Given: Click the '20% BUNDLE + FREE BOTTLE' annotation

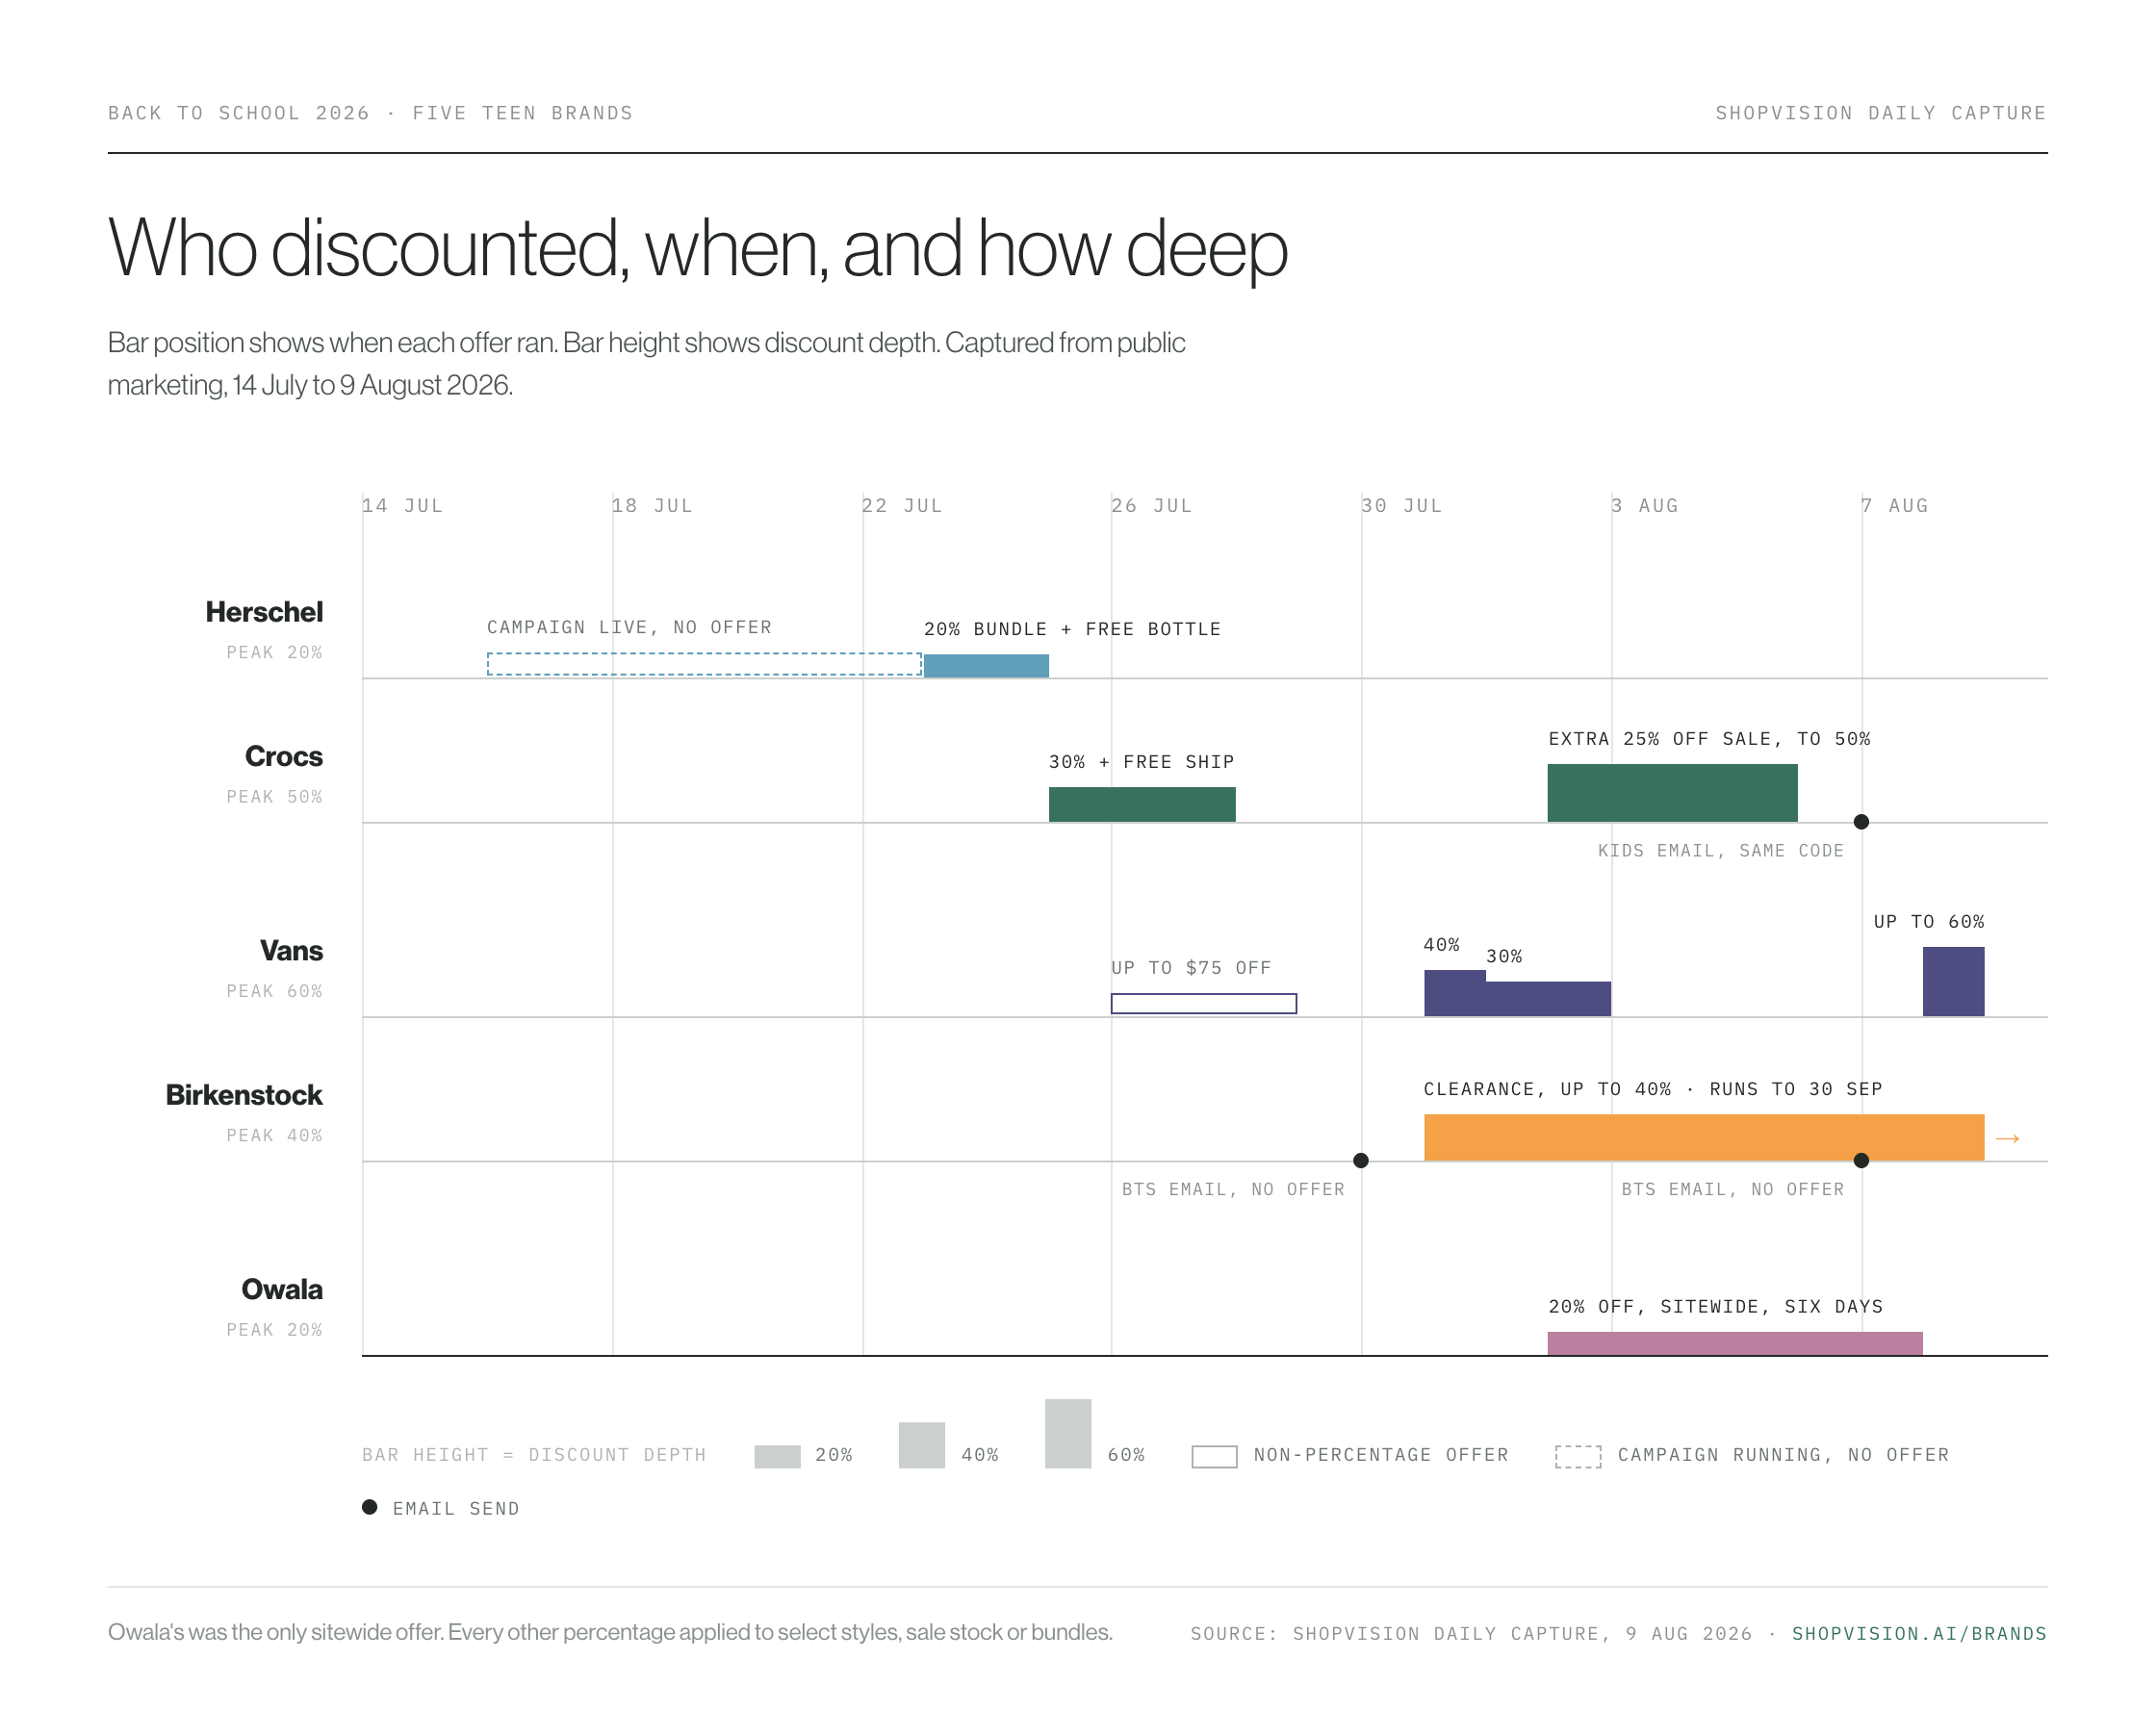Looking at the screenshot, I should [x=1072, y=629].
